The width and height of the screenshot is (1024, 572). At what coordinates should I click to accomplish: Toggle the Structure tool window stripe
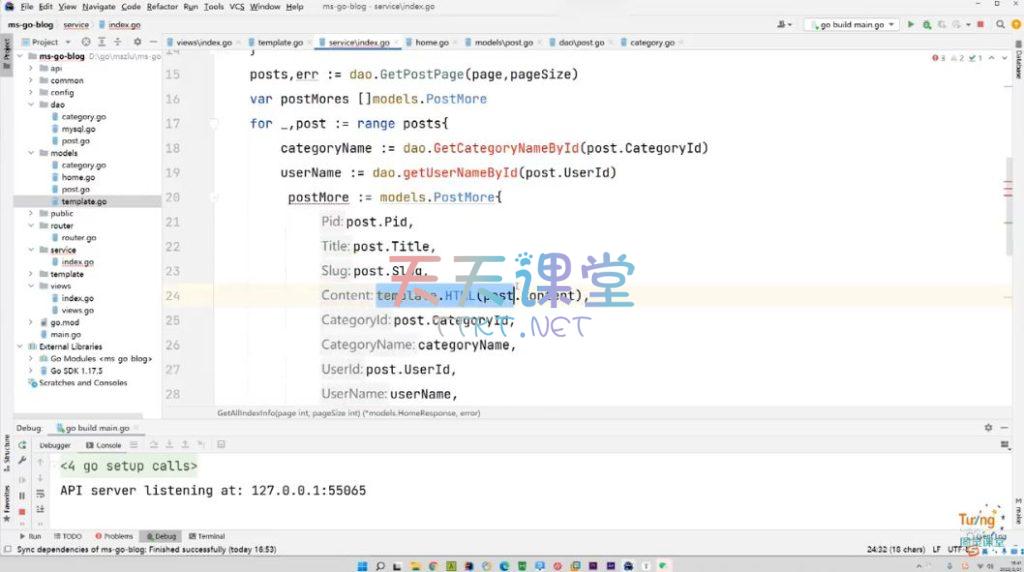6,450
